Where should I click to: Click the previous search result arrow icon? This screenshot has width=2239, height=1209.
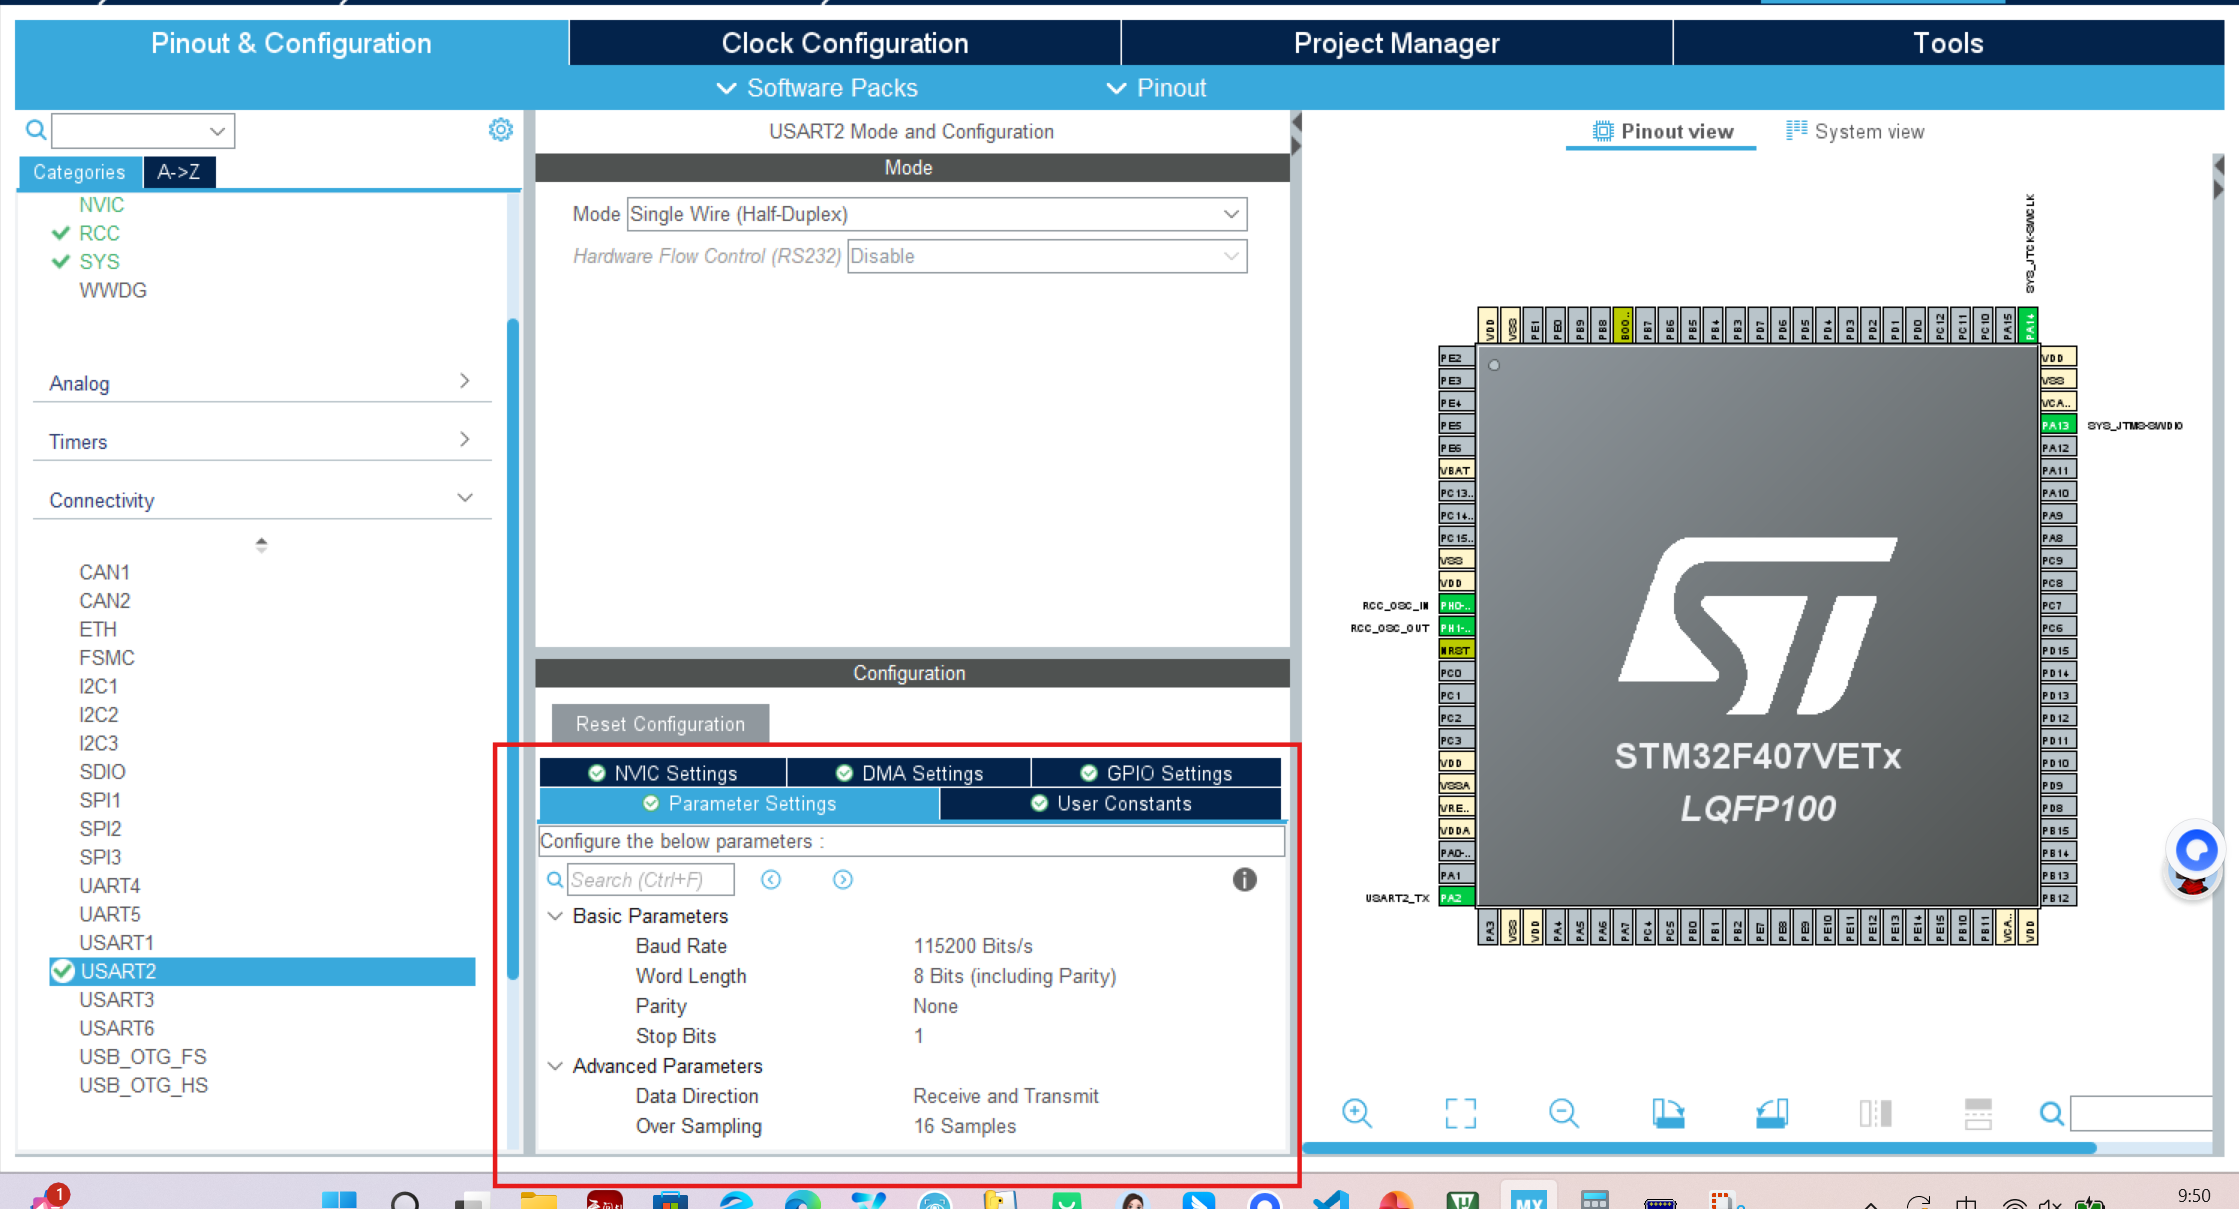point(770,879)
